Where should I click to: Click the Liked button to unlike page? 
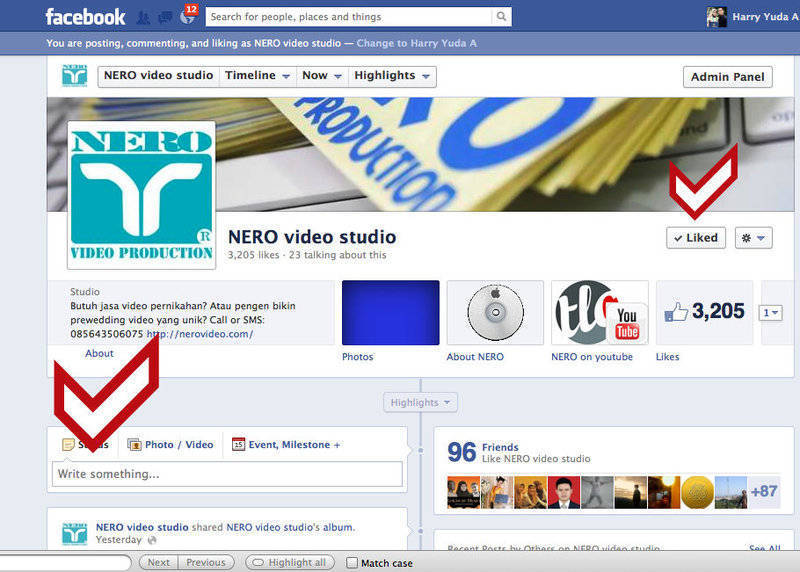click(696, 238)
